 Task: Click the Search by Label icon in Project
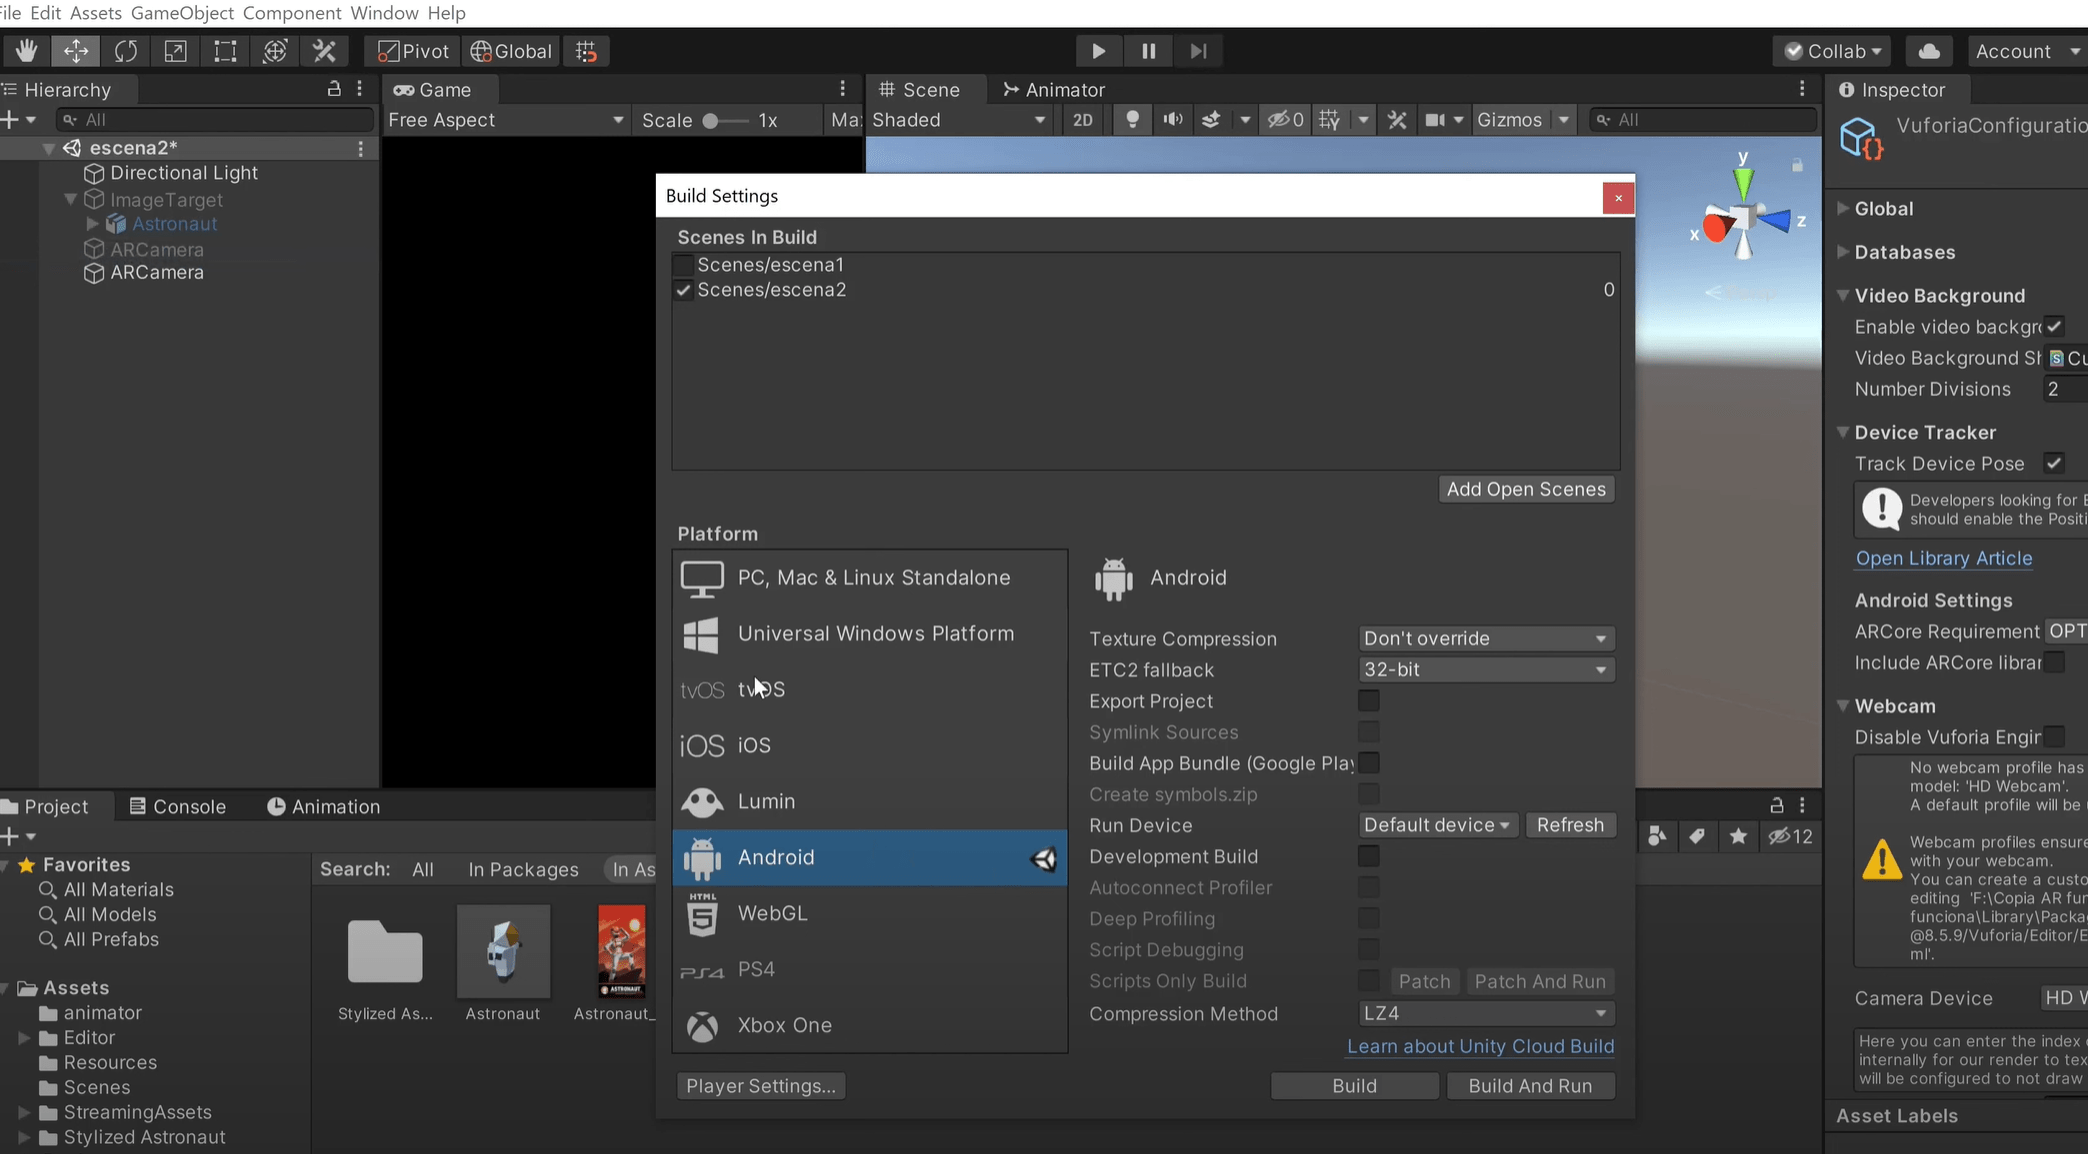point(1697,836)
